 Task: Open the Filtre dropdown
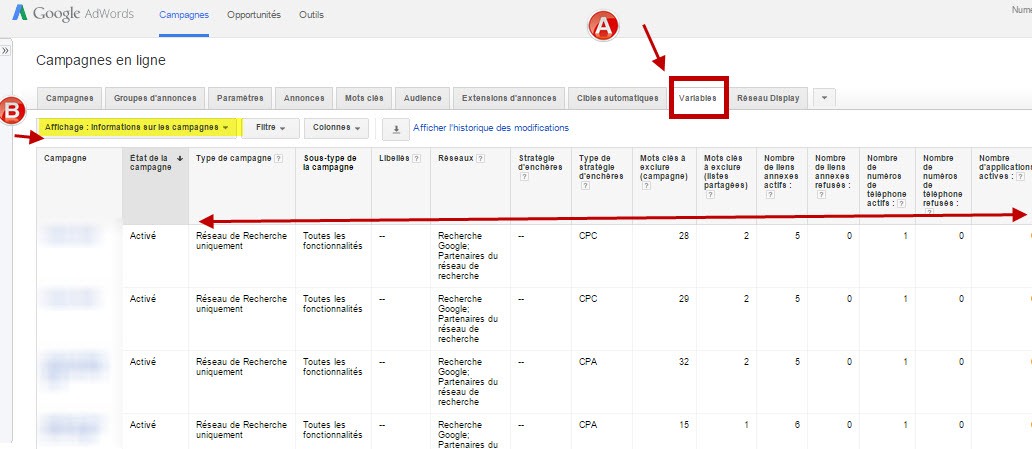coord(270,128)
